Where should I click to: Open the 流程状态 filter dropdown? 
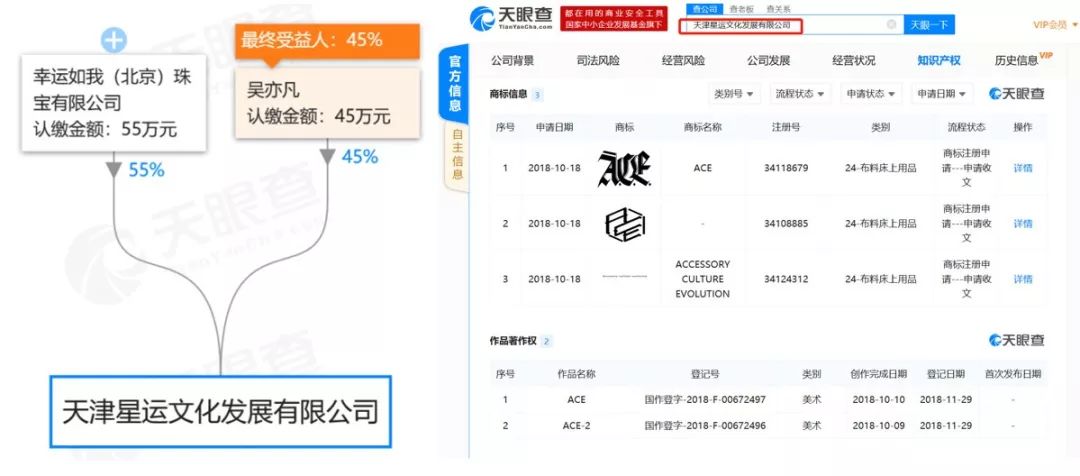[800, 94]
